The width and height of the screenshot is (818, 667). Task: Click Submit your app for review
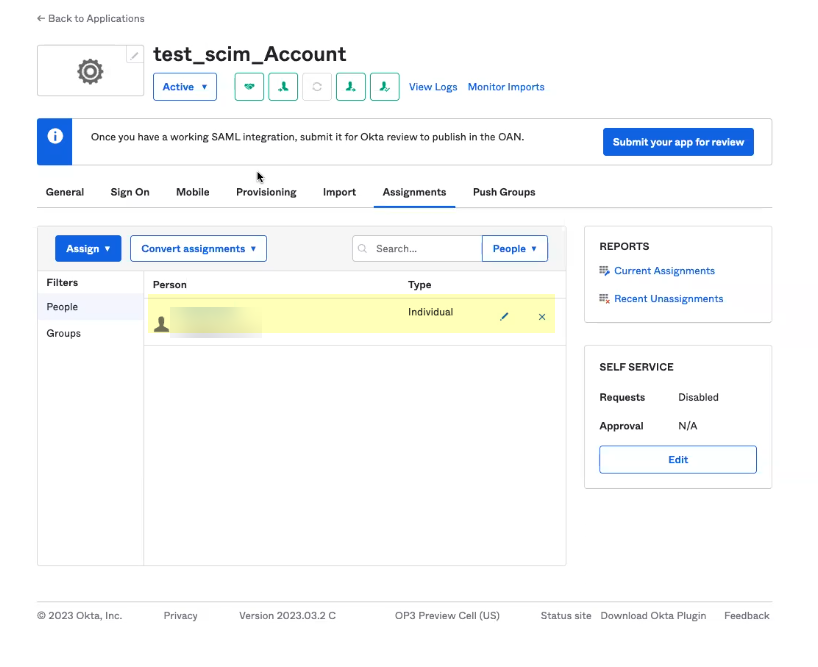tap(678, 142)
